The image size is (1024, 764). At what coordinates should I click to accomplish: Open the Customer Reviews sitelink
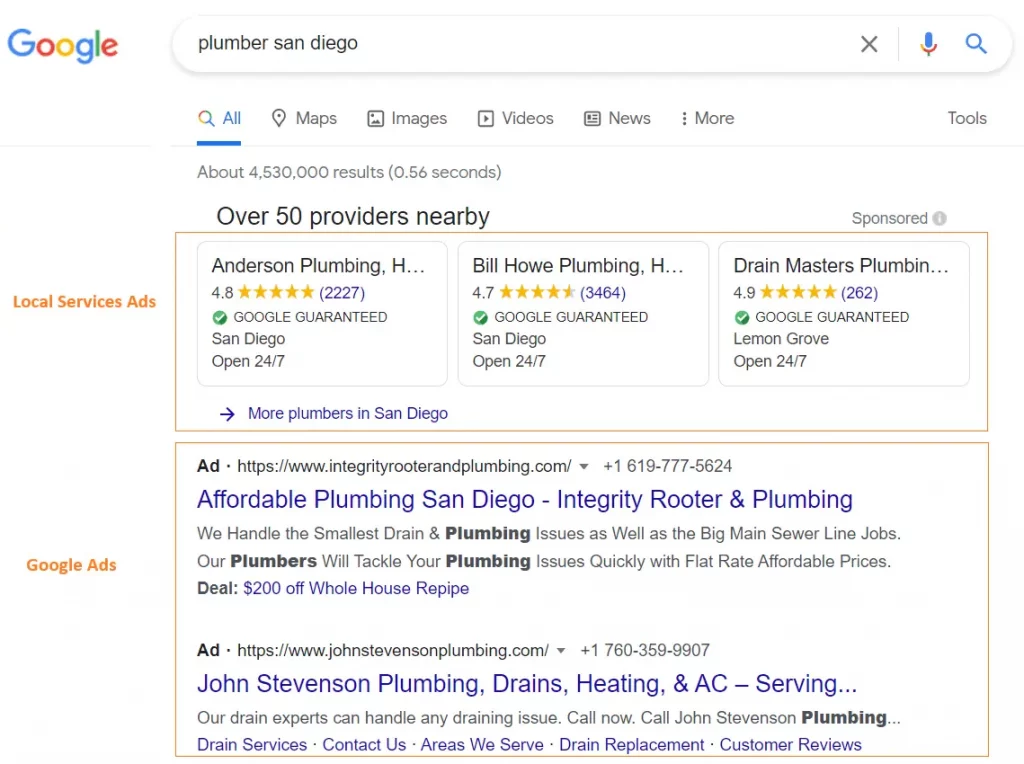(790, 744)
